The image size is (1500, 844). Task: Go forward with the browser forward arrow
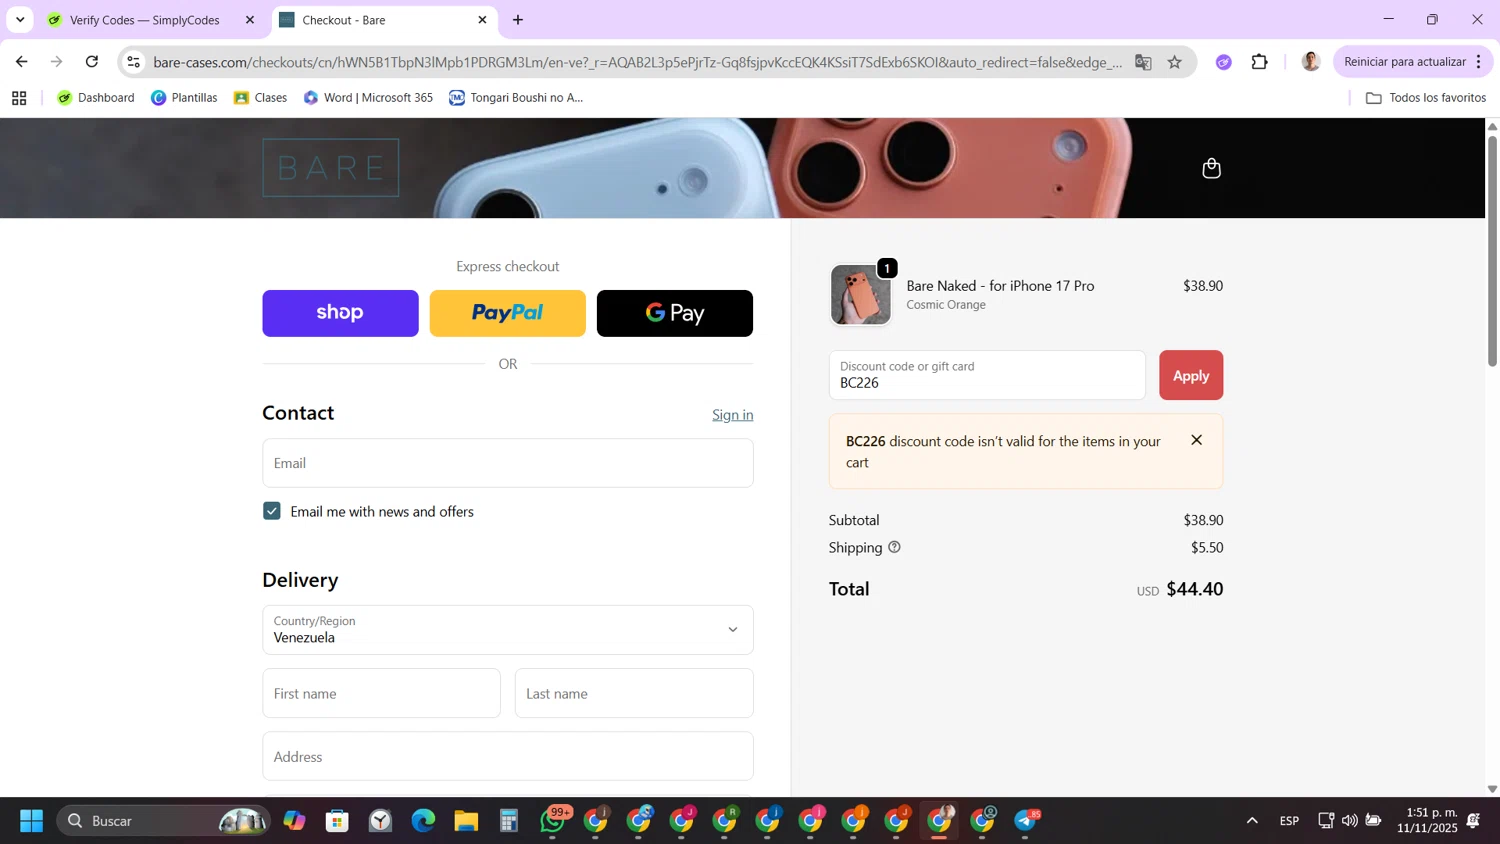tap(57, 62)
